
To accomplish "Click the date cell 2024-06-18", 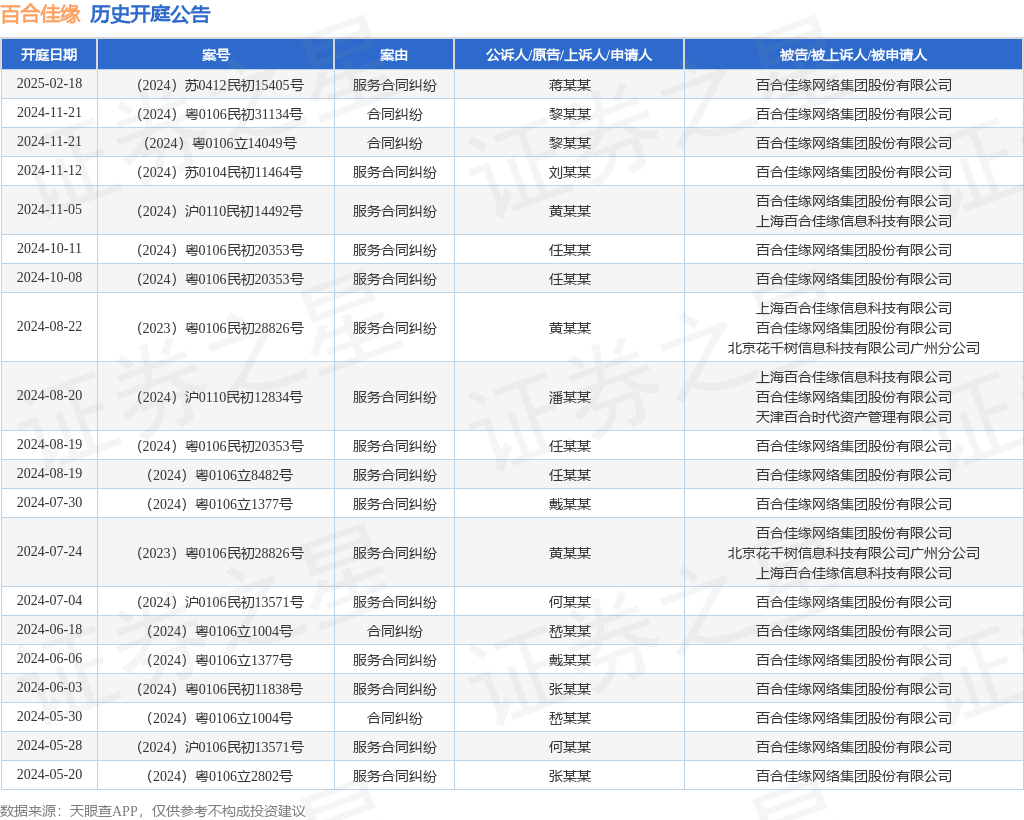I will (x=49, y=629).
